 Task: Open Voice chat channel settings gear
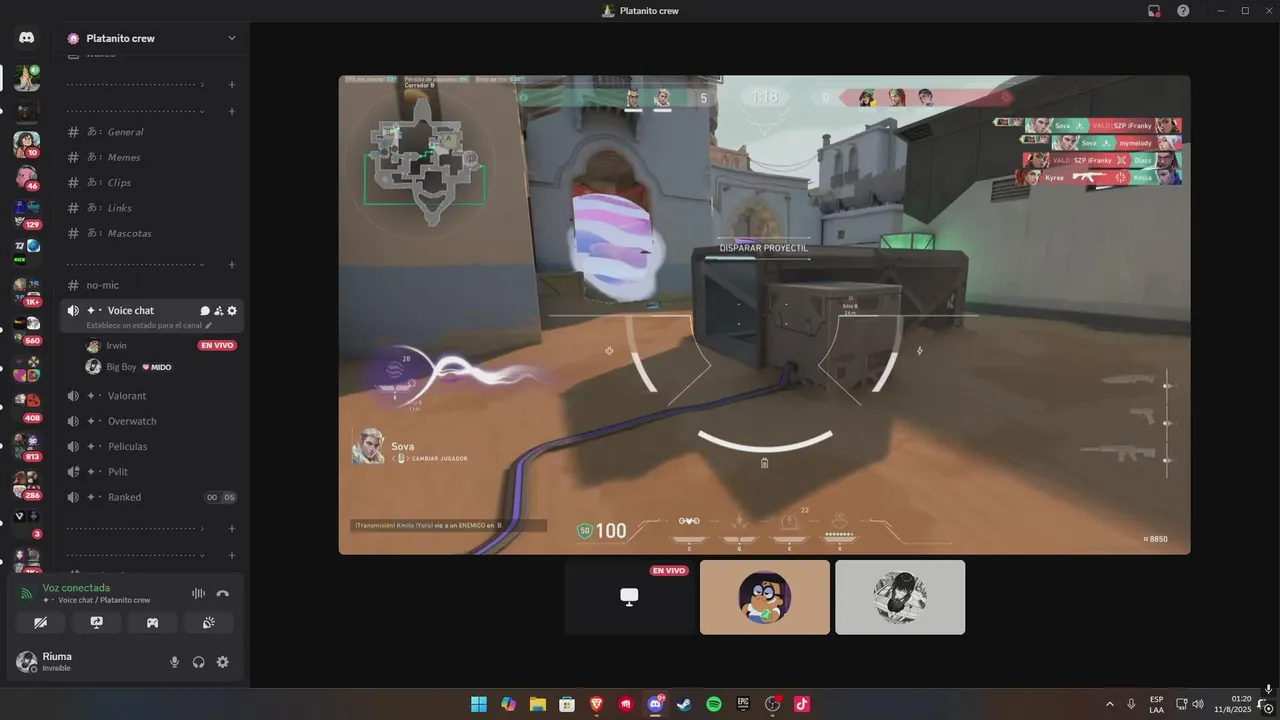click(232, 311)
